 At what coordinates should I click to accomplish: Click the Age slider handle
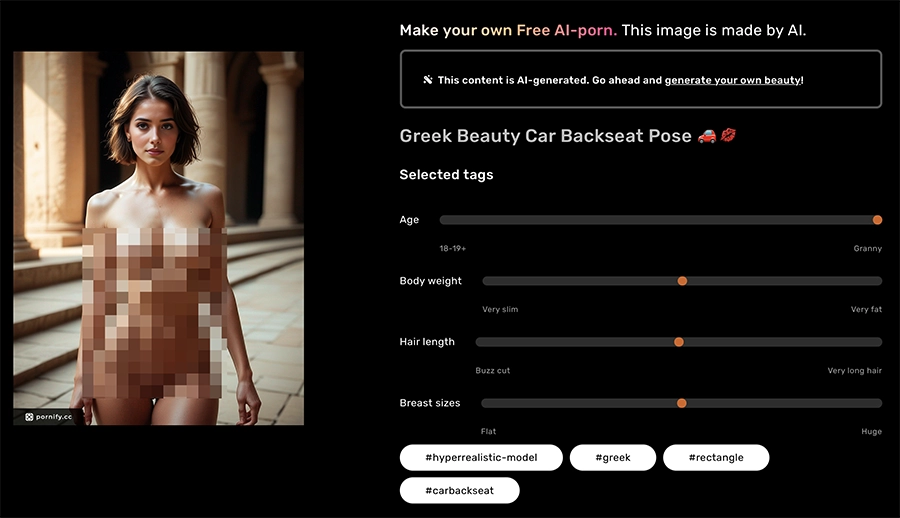[877, 220]
